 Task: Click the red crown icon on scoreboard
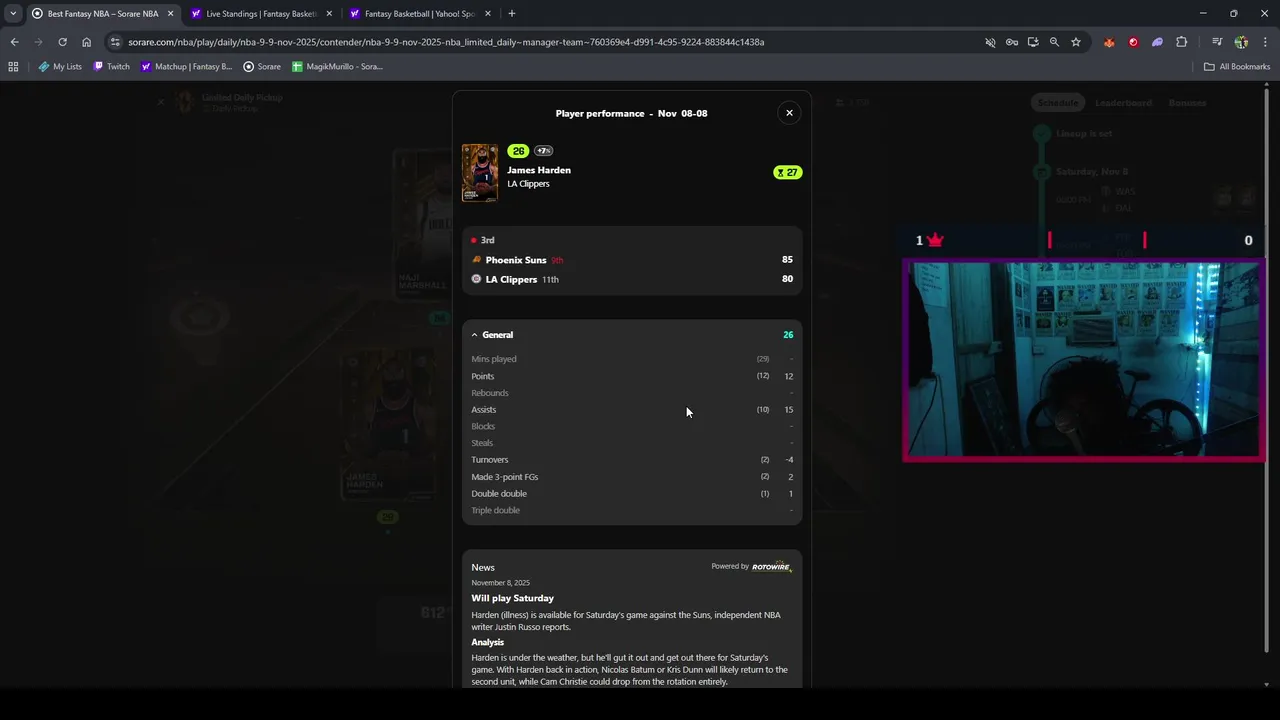coord(935,240)
